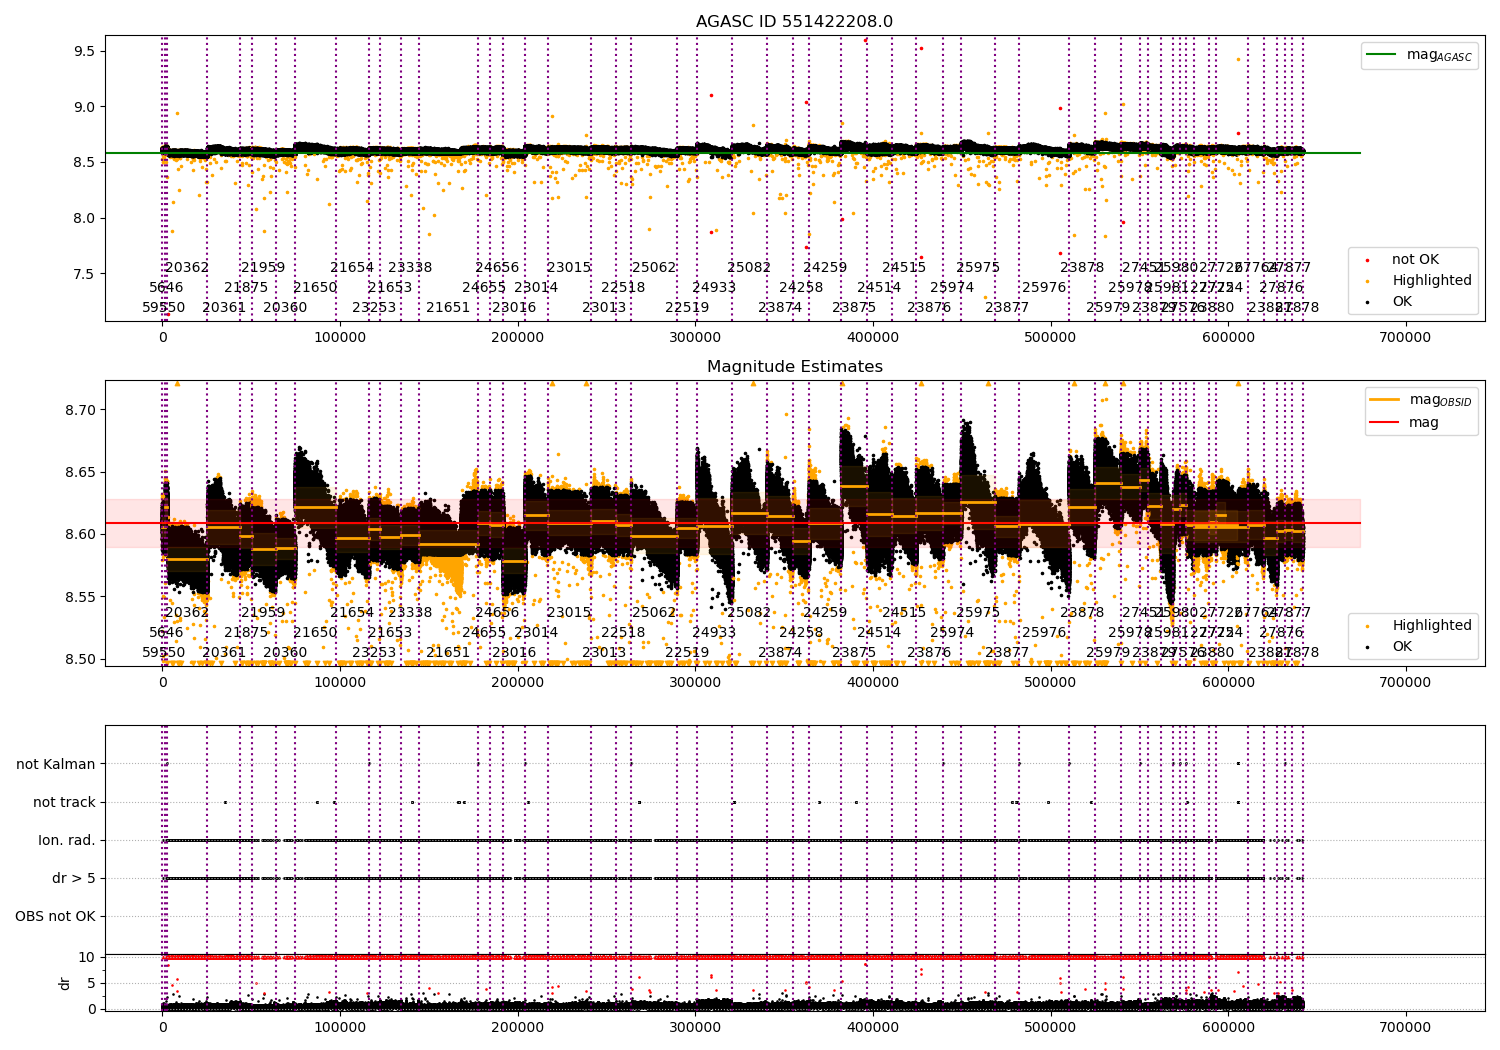Click the 8.0 y-axis tick in top panel
The height and width of the screenshot is (1050, 1500).
coord(83,218)
